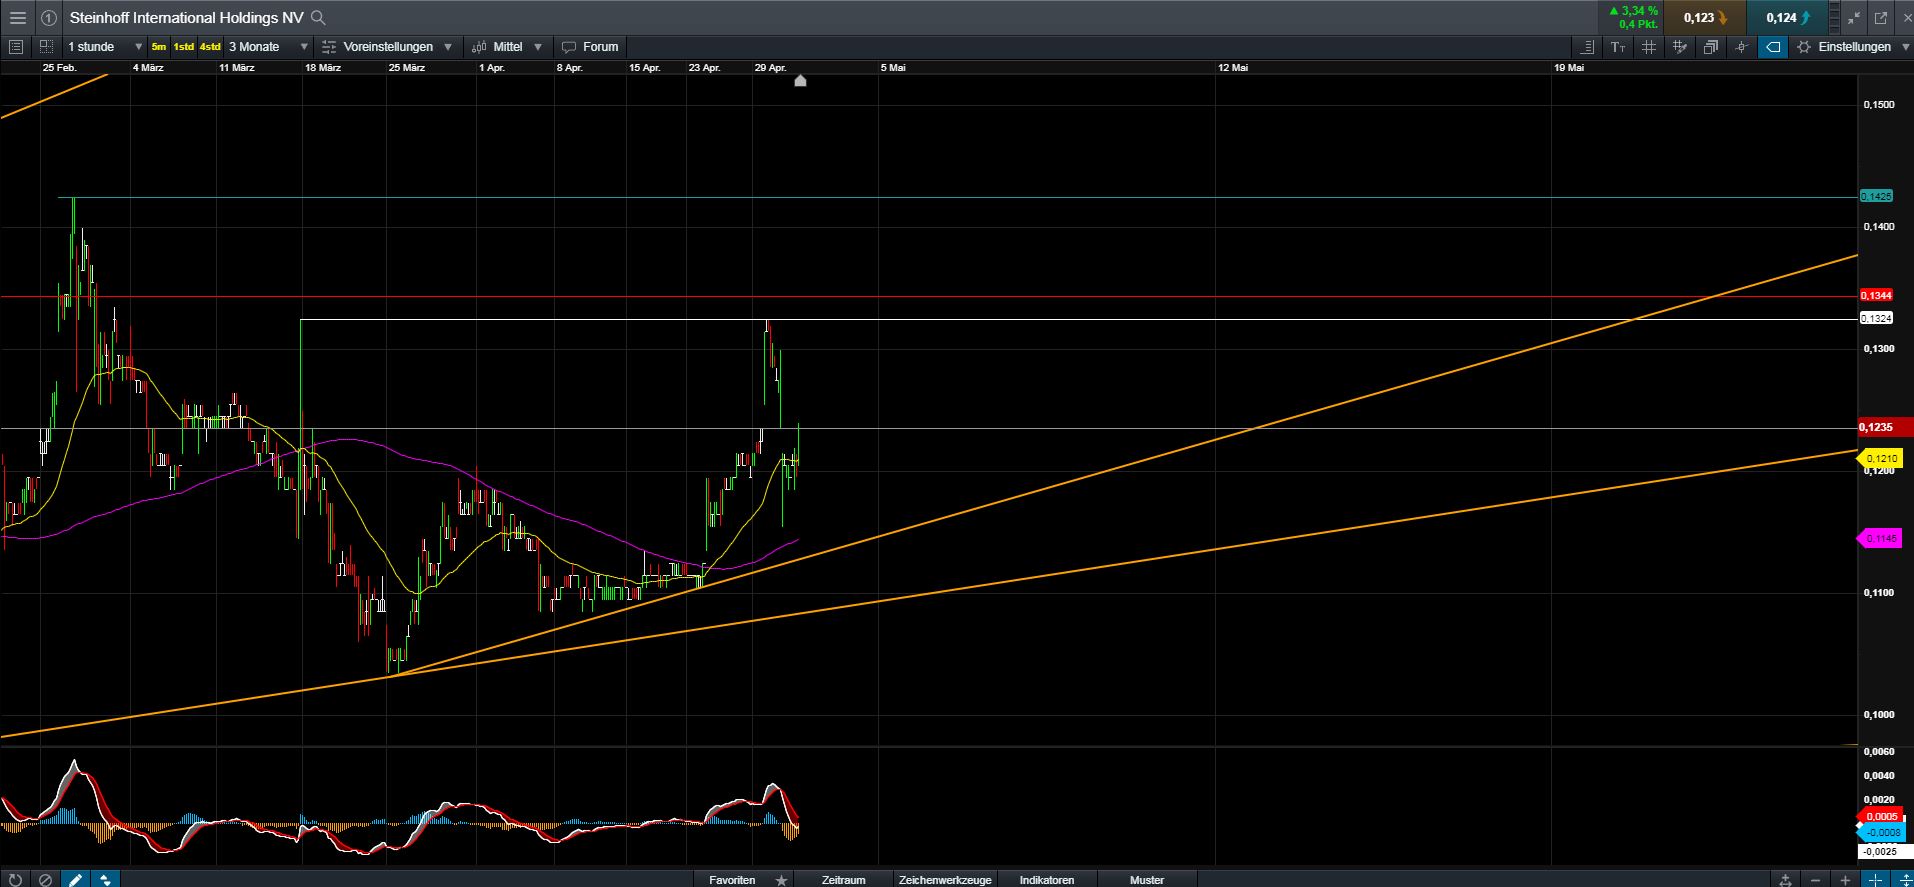Click the horizontal fit crosshair icon

[1875, 880]
